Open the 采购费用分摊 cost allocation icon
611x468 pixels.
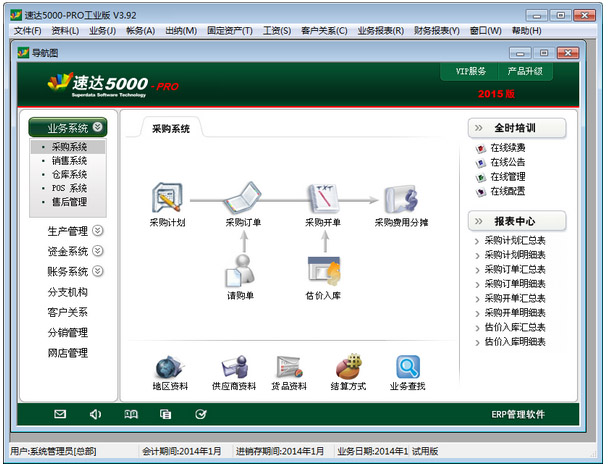pos(401,199)
